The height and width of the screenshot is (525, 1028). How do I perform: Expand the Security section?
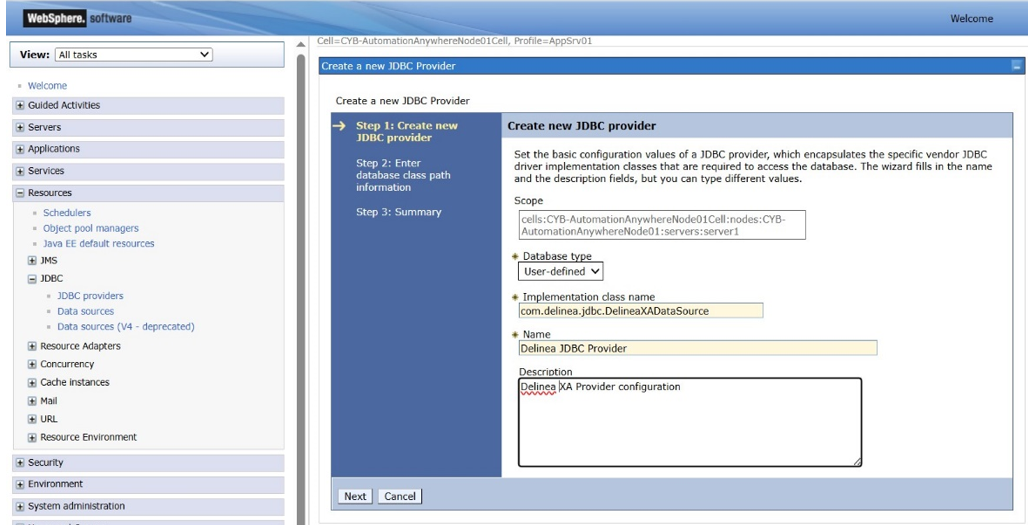point(22,463)
